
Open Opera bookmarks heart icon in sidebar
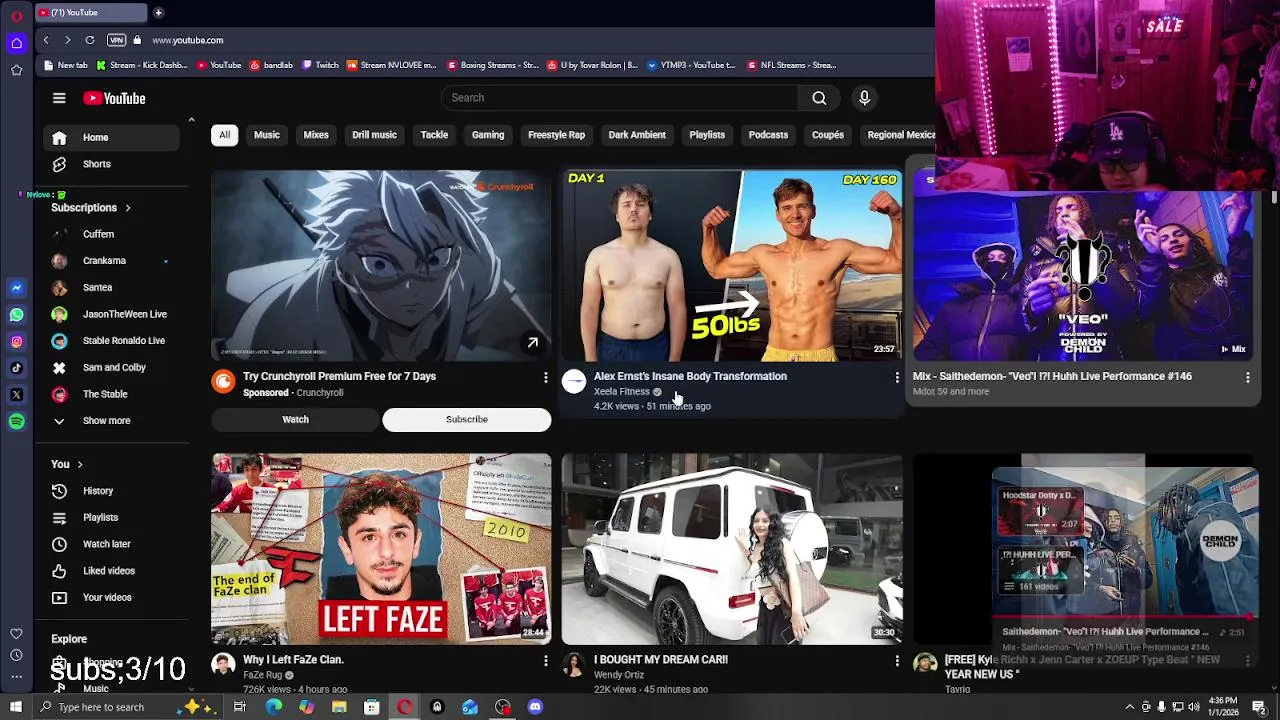click(16, 633)
